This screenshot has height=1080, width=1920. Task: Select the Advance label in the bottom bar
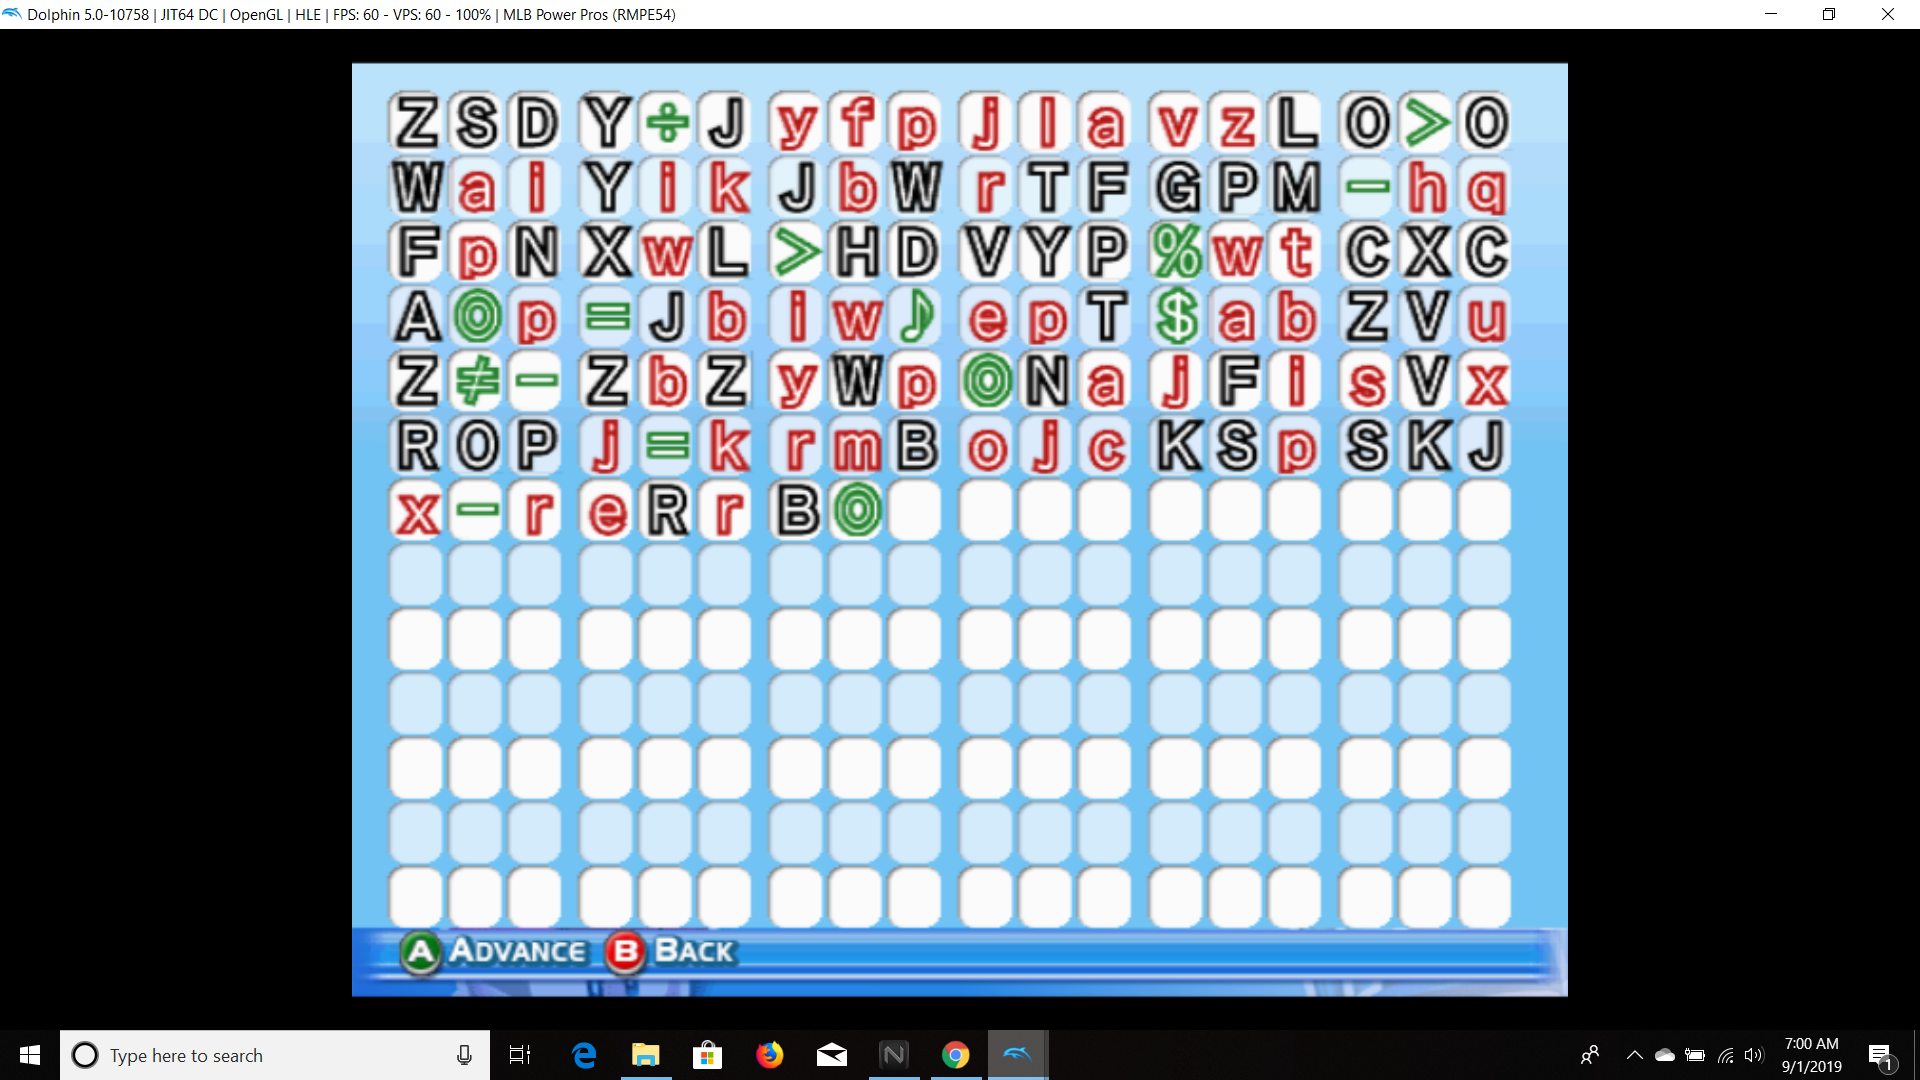(x=518, y=950)
